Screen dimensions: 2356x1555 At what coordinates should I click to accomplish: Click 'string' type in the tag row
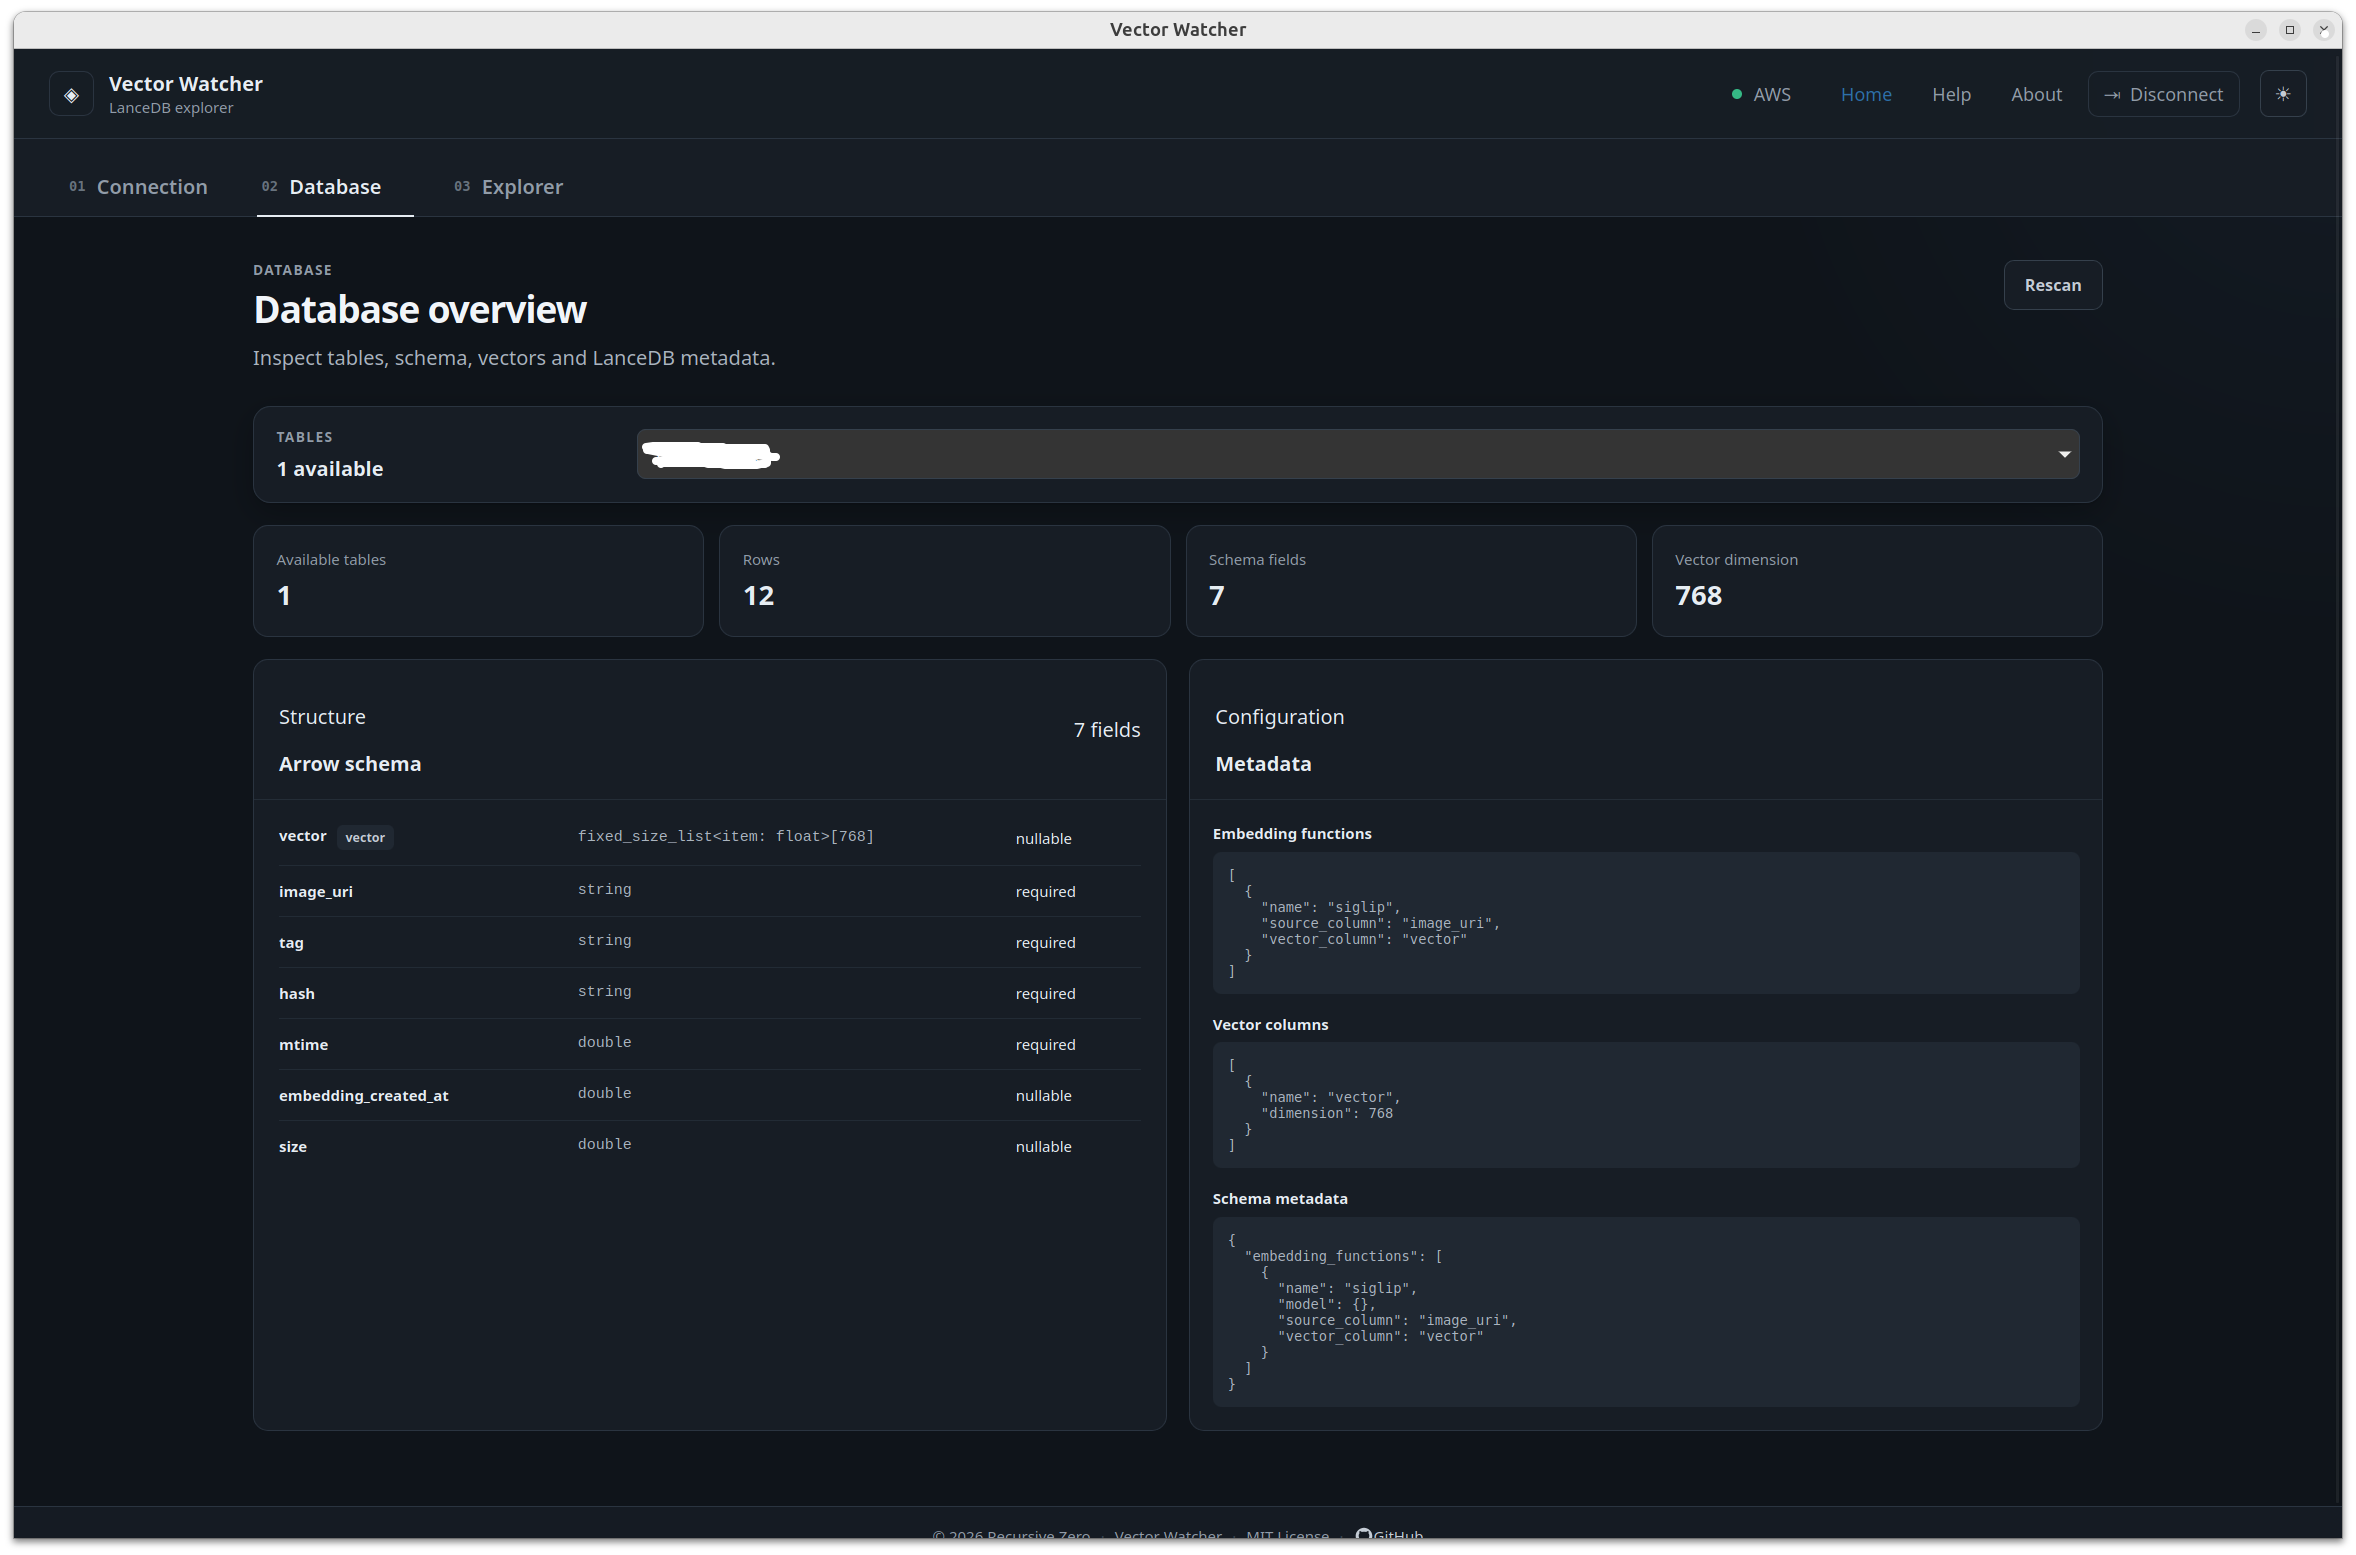pos(604,940)
